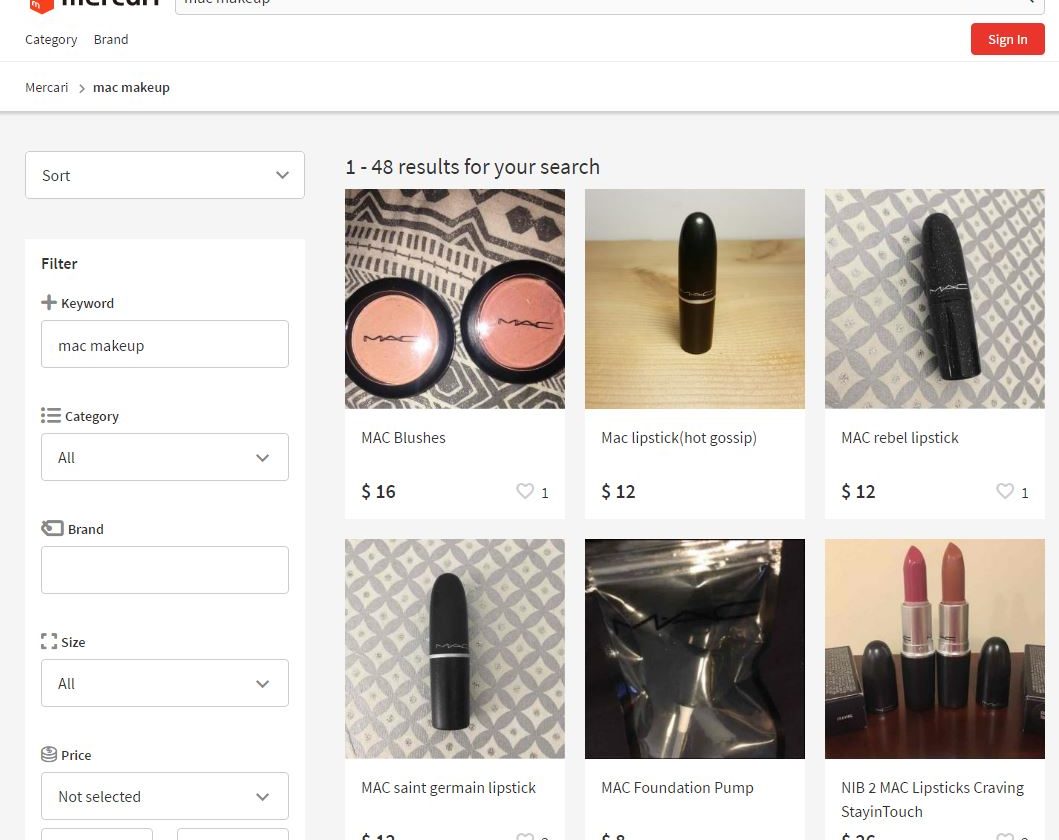Open the MAC Foundation Pump product photo
The width and height of the screenshot is (1059, 840).
(695, 649)
